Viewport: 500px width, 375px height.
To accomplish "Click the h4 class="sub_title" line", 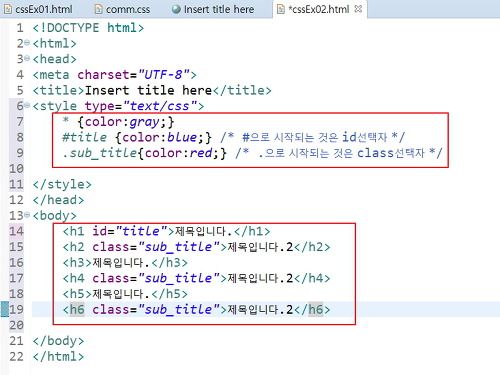I will point(196,278).
